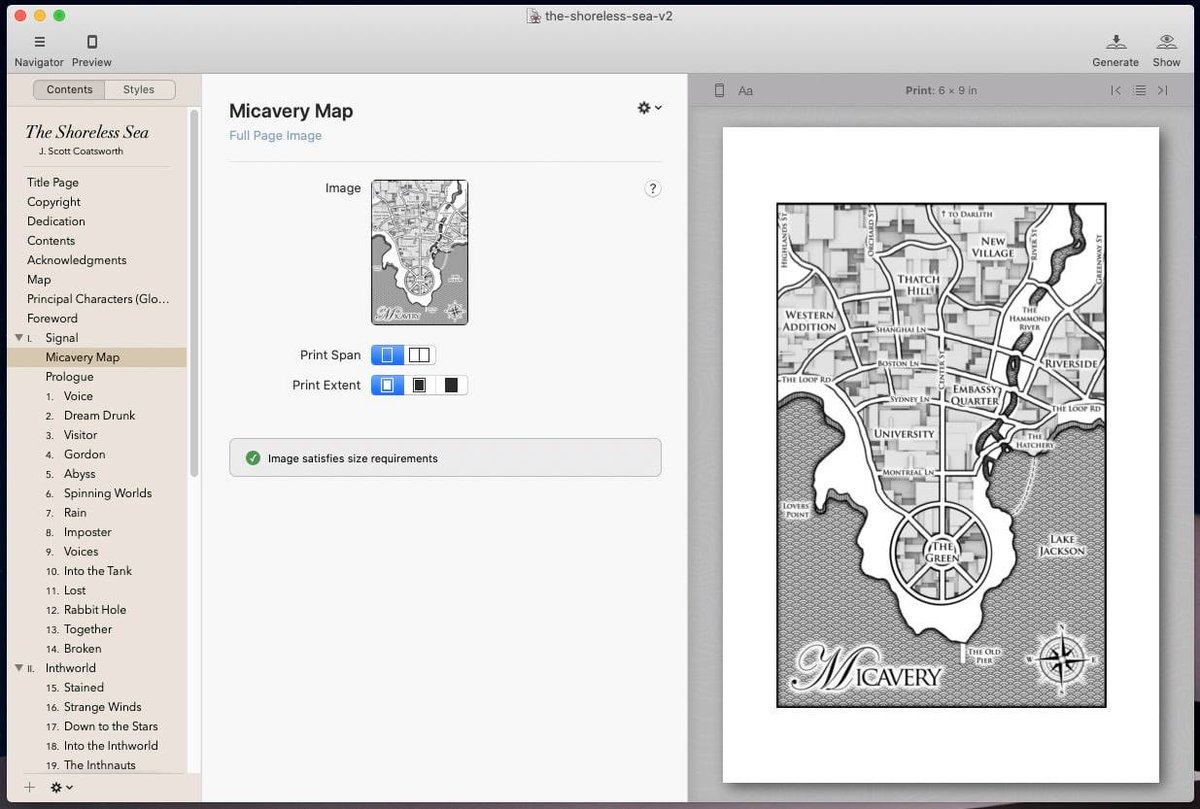
Task: Click the Preview device icon
Action: tap(92, 42)
